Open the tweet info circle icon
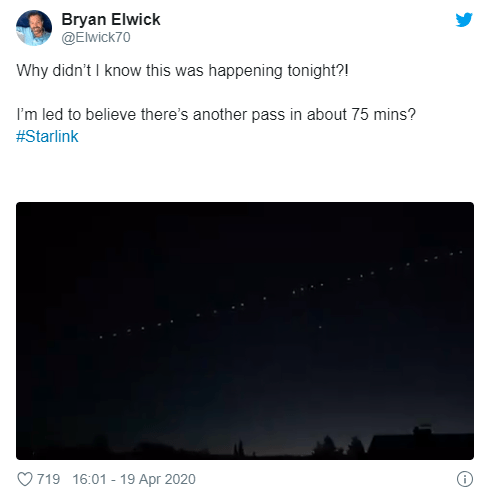The image size is (488, 495). coord(465,479)
